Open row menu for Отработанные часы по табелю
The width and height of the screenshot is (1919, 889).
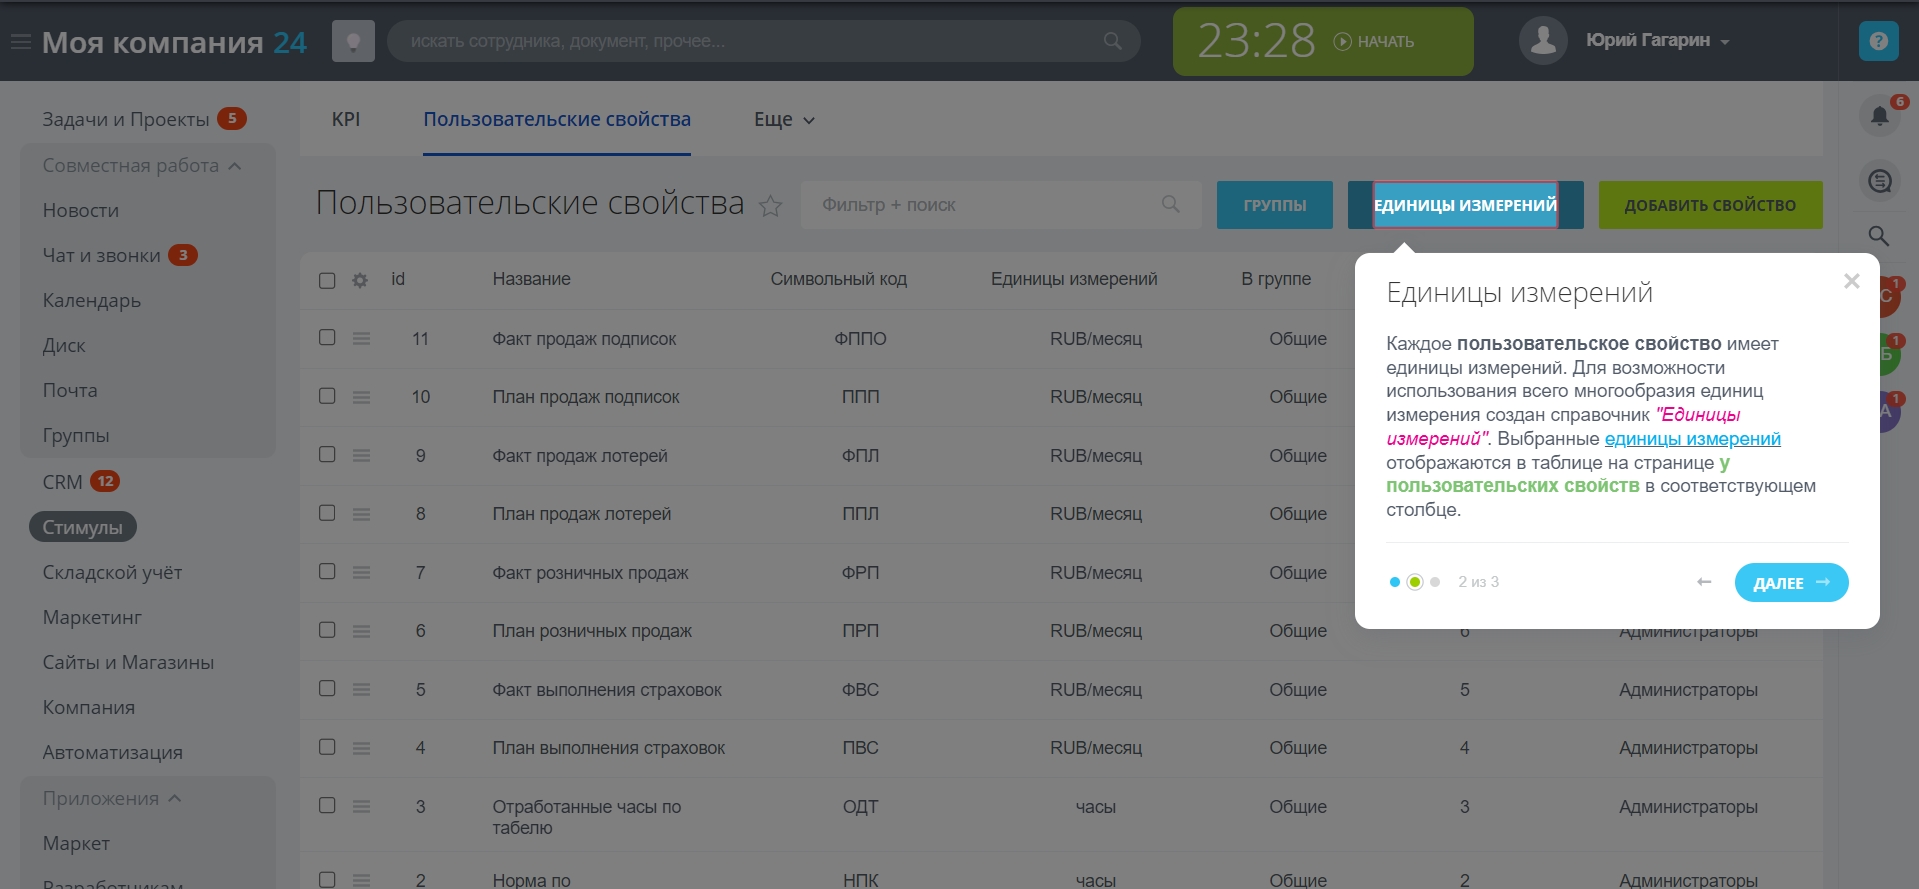pos(361,806)
